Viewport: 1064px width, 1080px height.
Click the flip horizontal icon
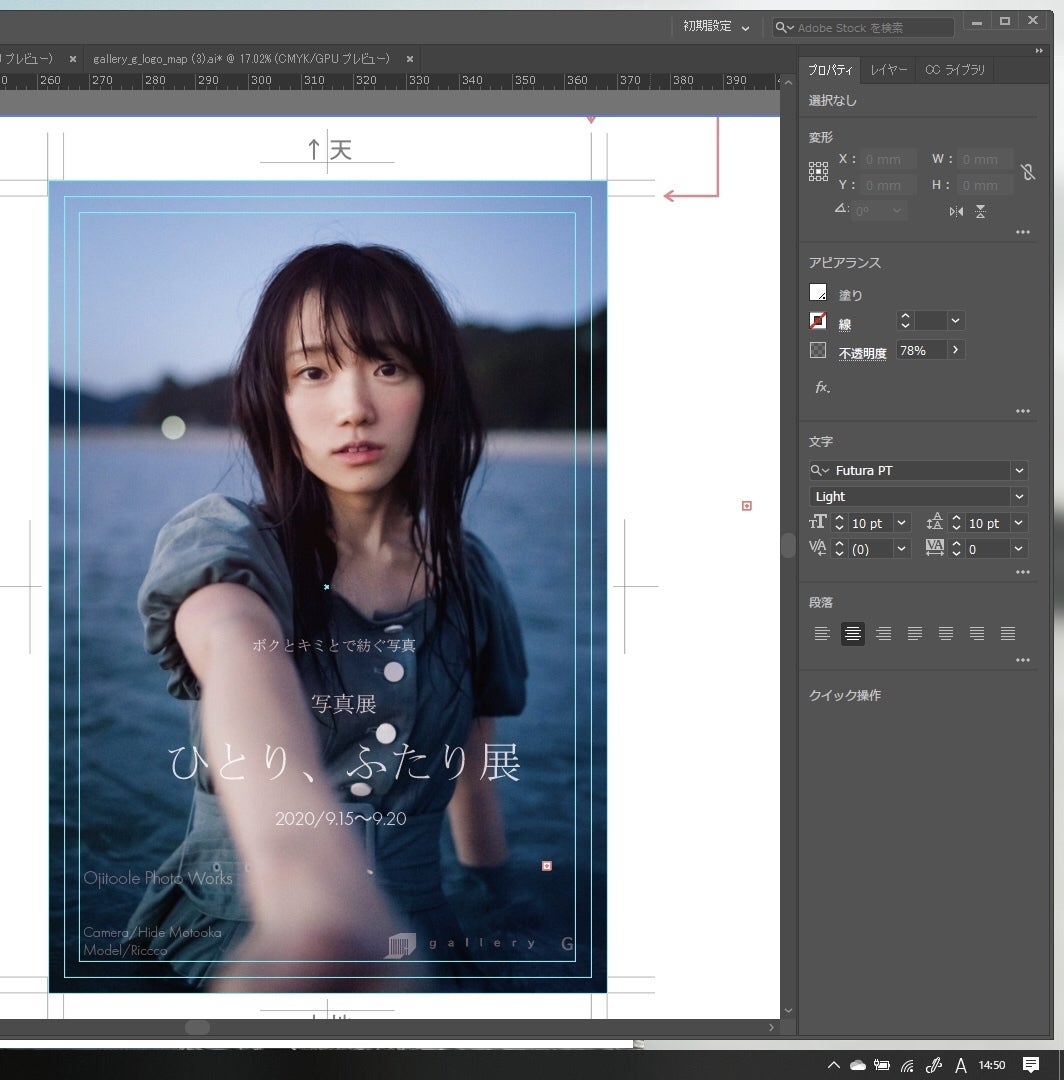tap(956, 211)
